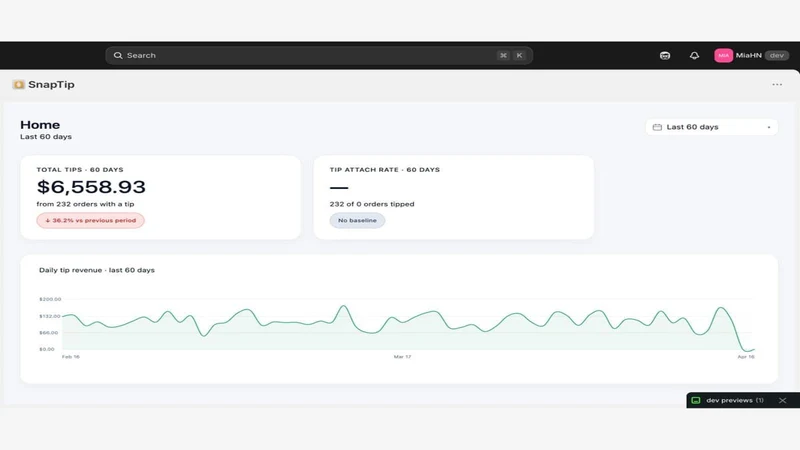Click the No baseline badge
Viewport: 800px width, 450px height.
pyautogui.click(x=357, y=220)
